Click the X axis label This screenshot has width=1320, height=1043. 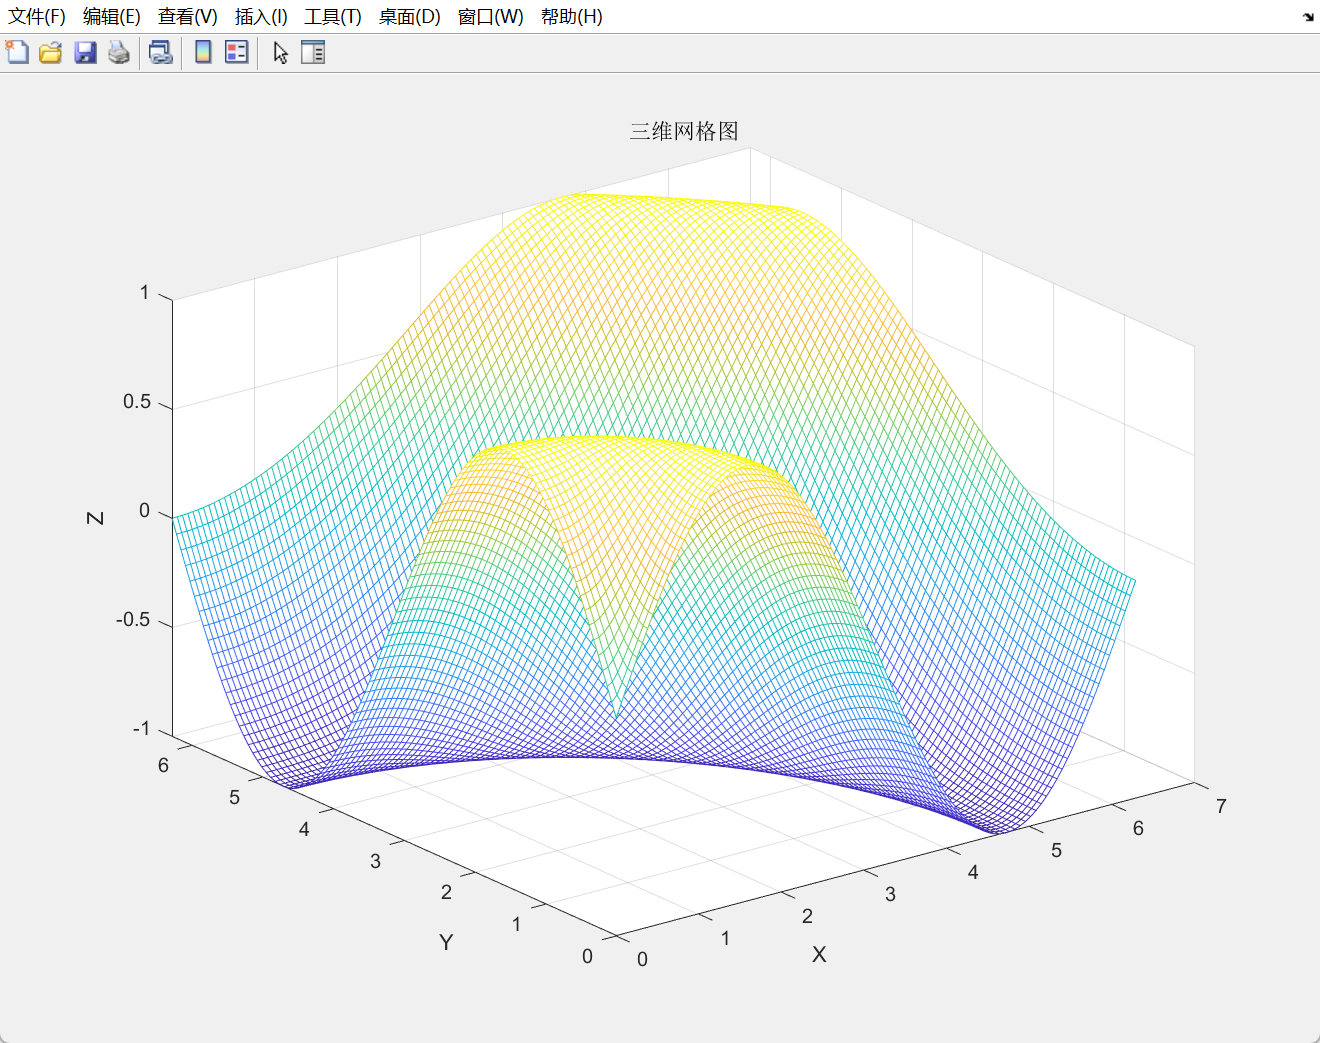819,954
